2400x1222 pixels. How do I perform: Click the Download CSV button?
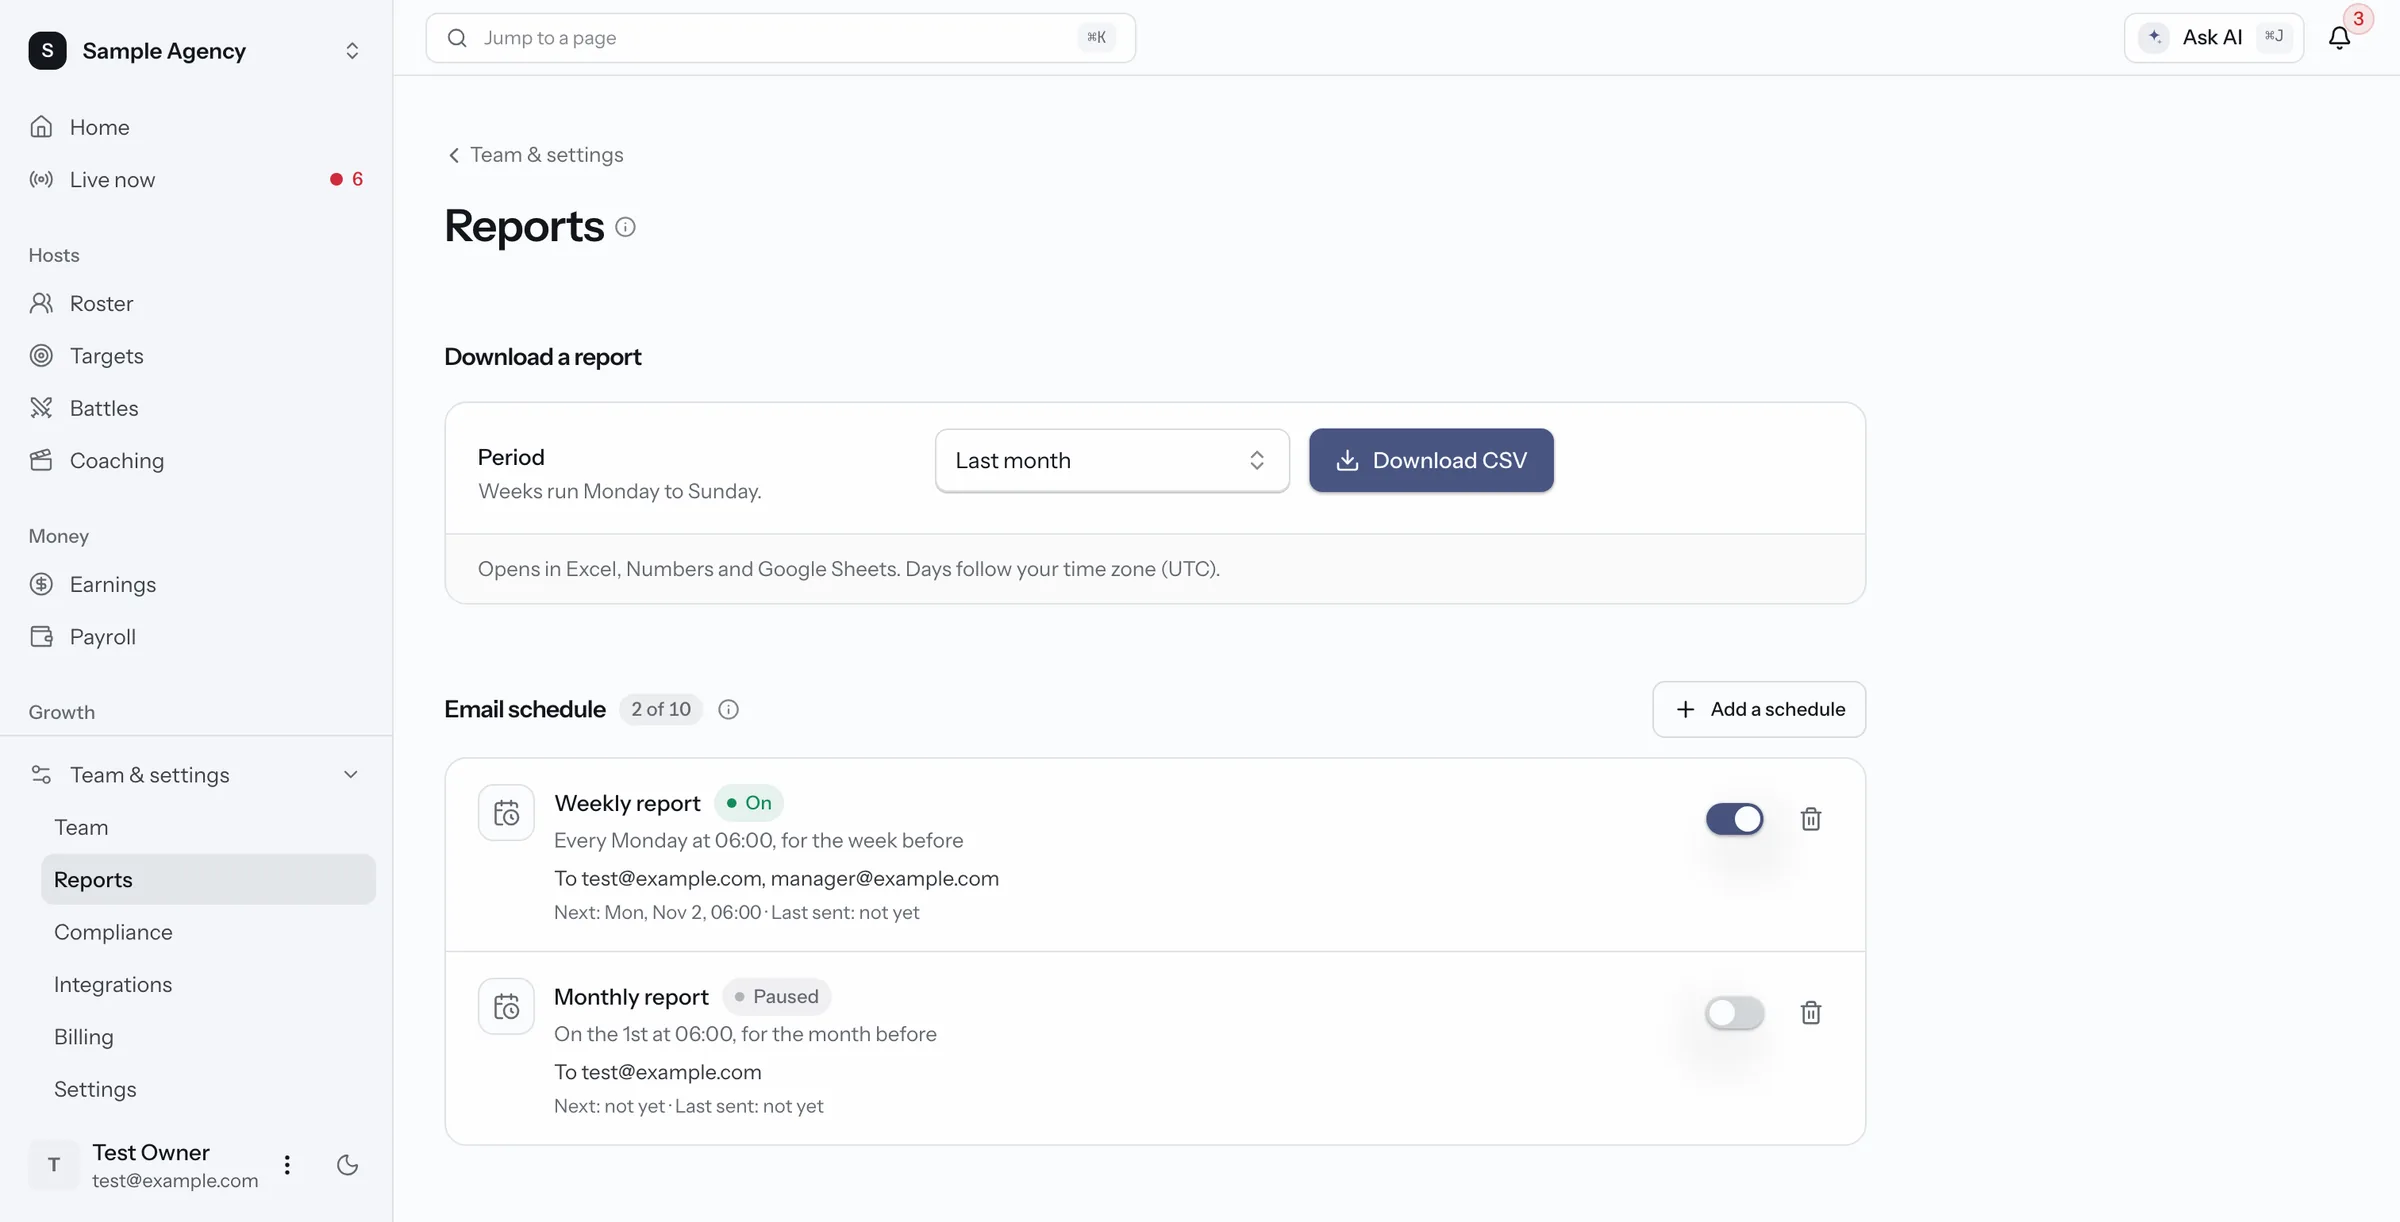point(1431,460)
